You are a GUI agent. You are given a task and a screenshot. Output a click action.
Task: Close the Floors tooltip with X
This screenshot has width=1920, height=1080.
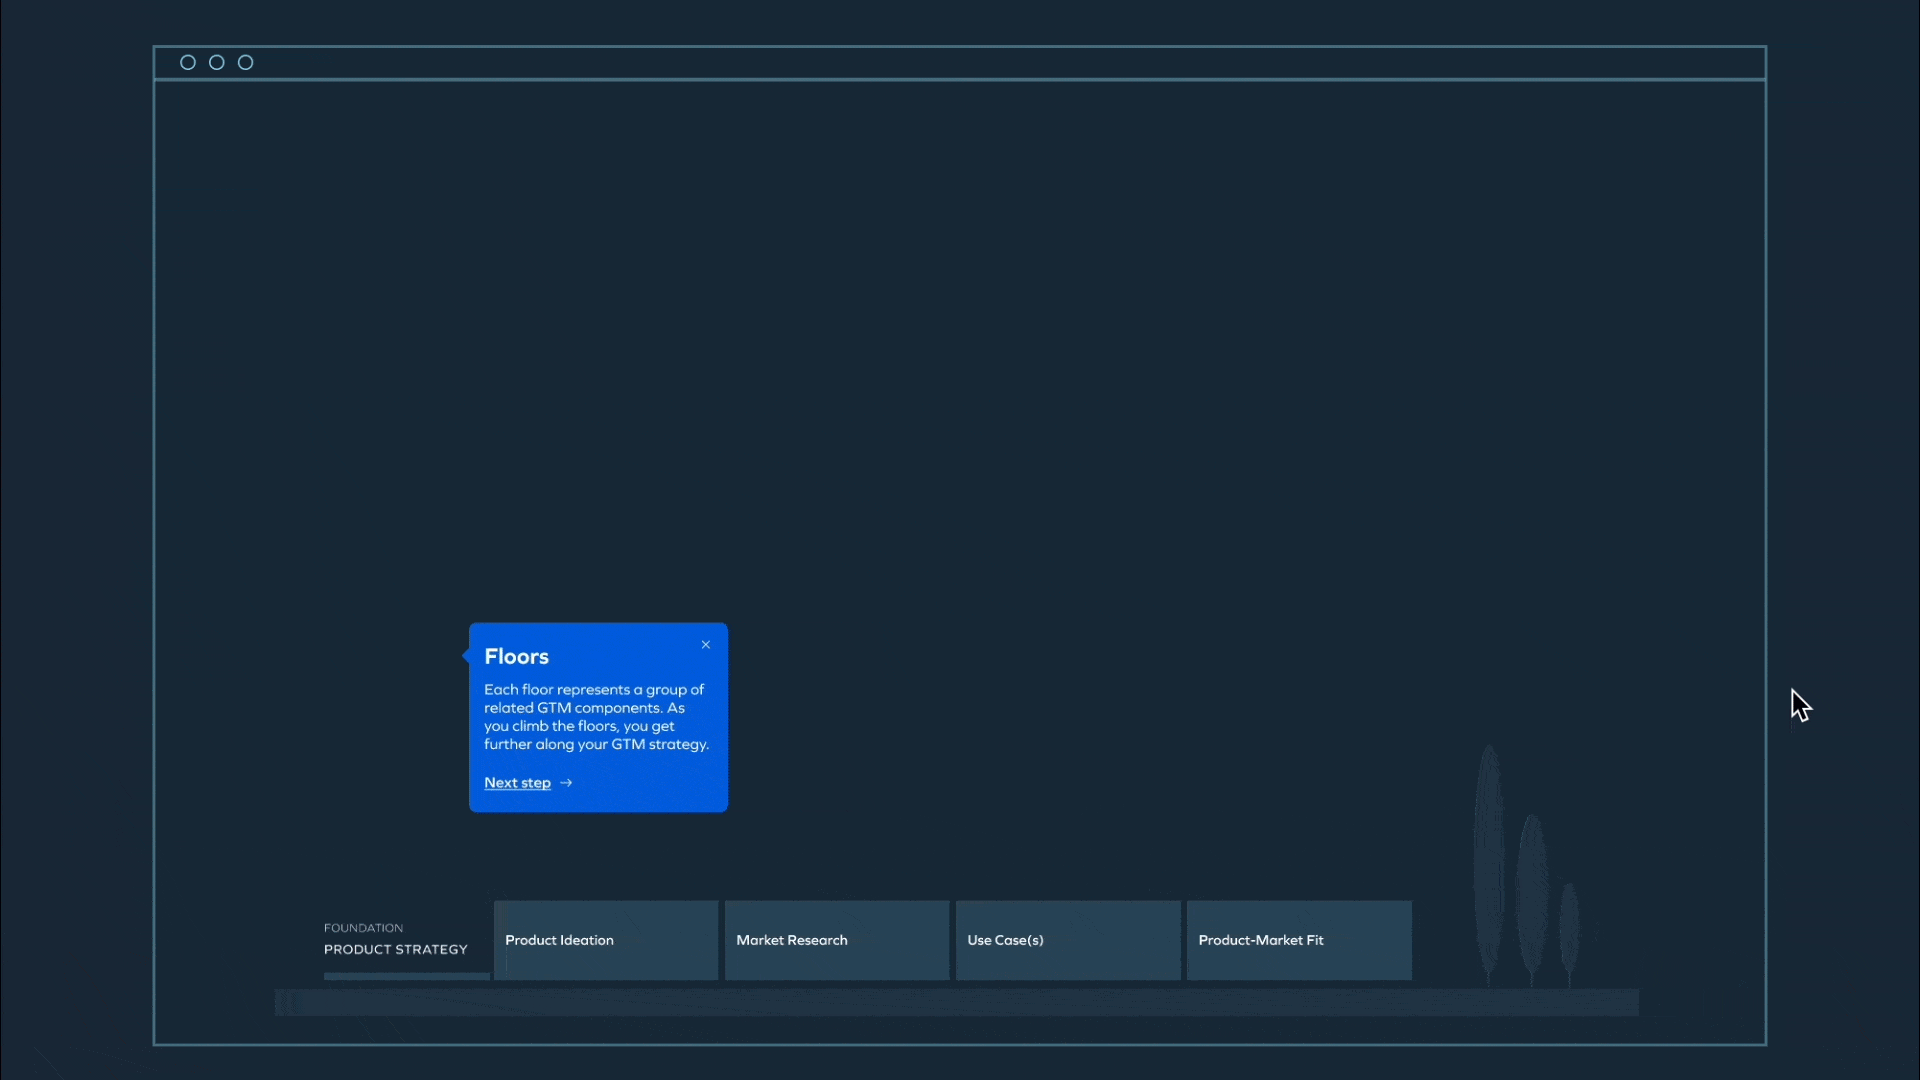tap(706, 645)
